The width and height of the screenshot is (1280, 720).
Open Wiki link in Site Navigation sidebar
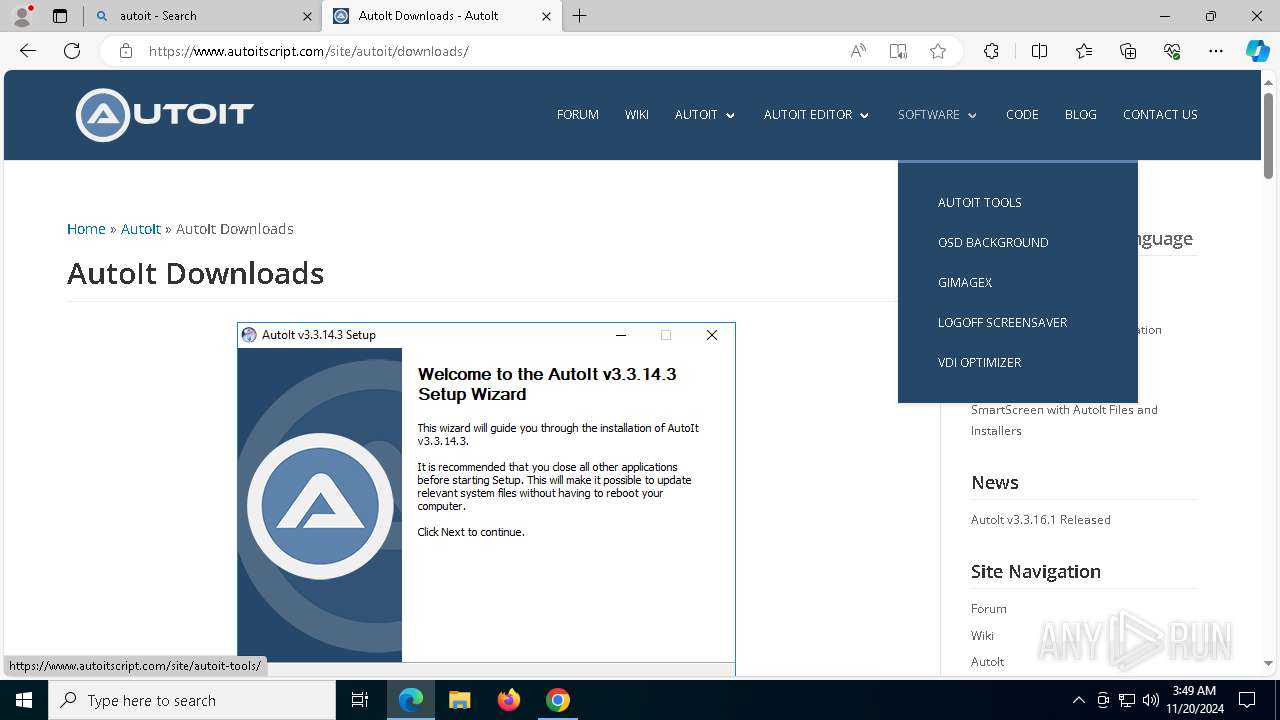982,636
